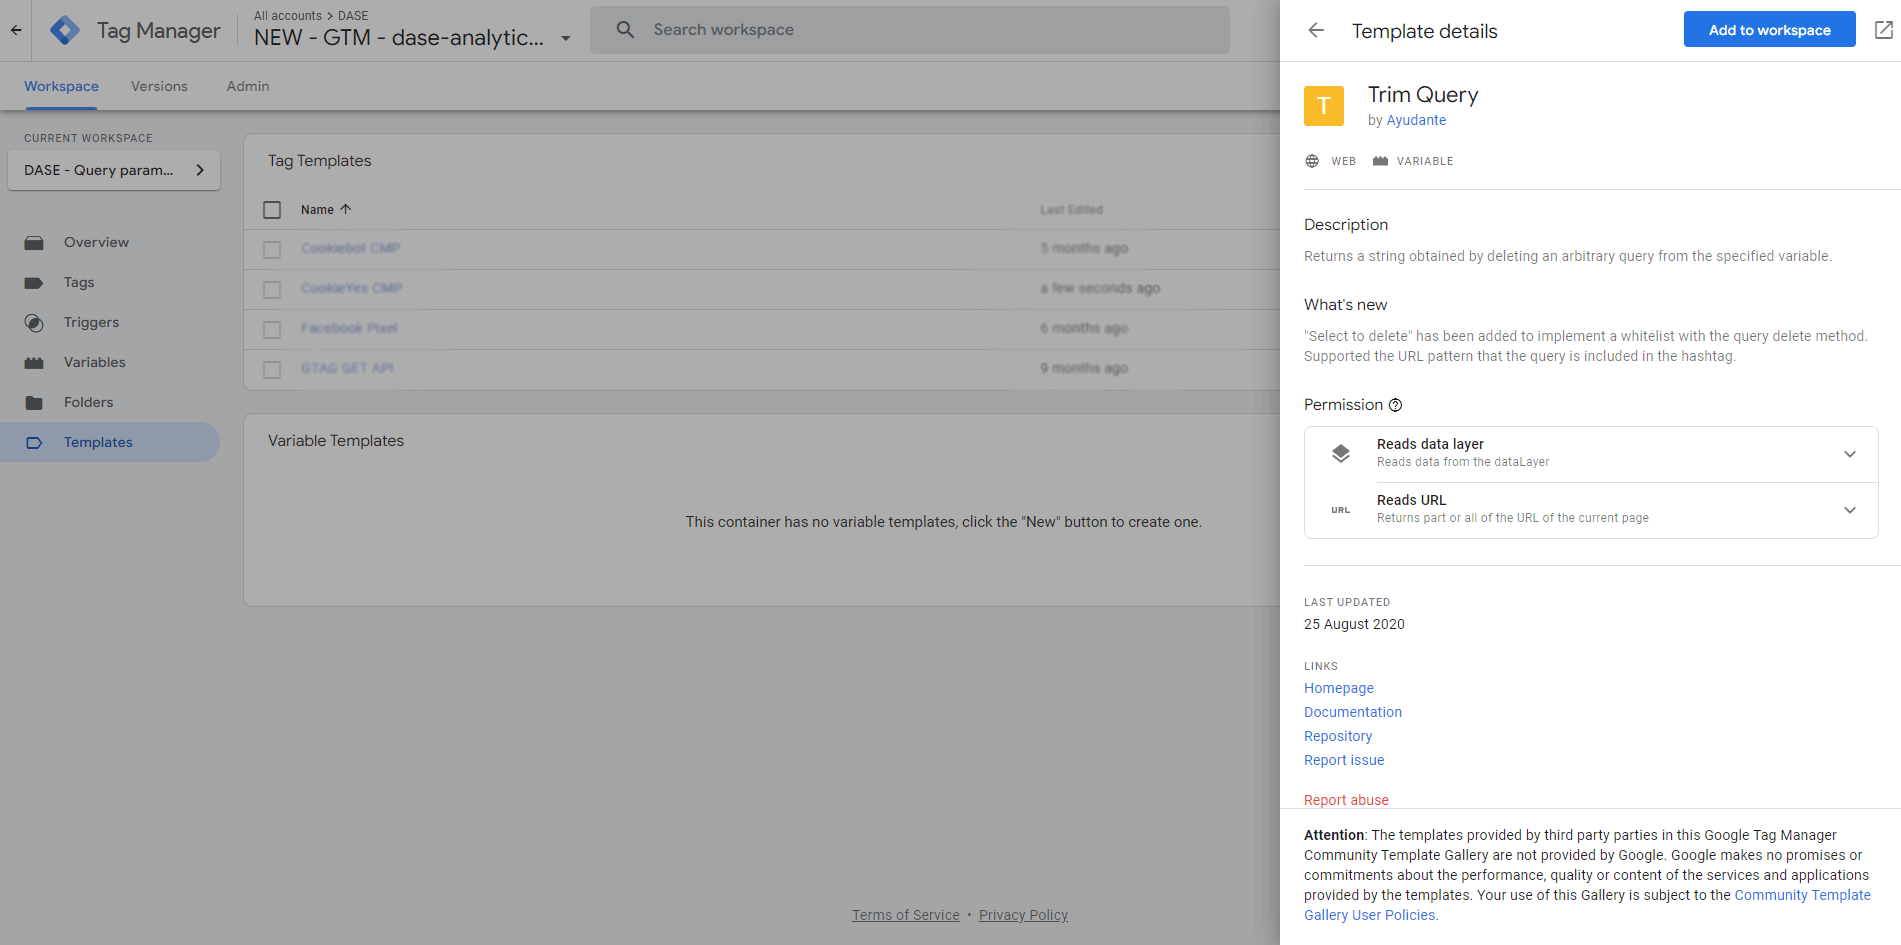Click the Name sort arrow
The image size is (1901, 945).
click(346, 209)
